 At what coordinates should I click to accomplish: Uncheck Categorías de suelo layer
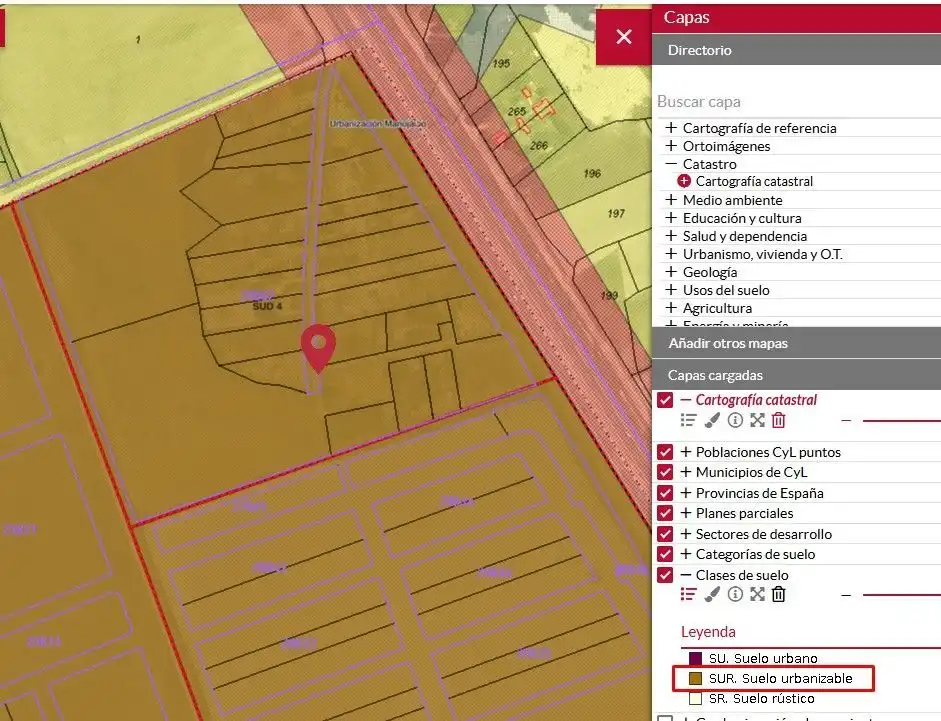[x=665, y=554]
